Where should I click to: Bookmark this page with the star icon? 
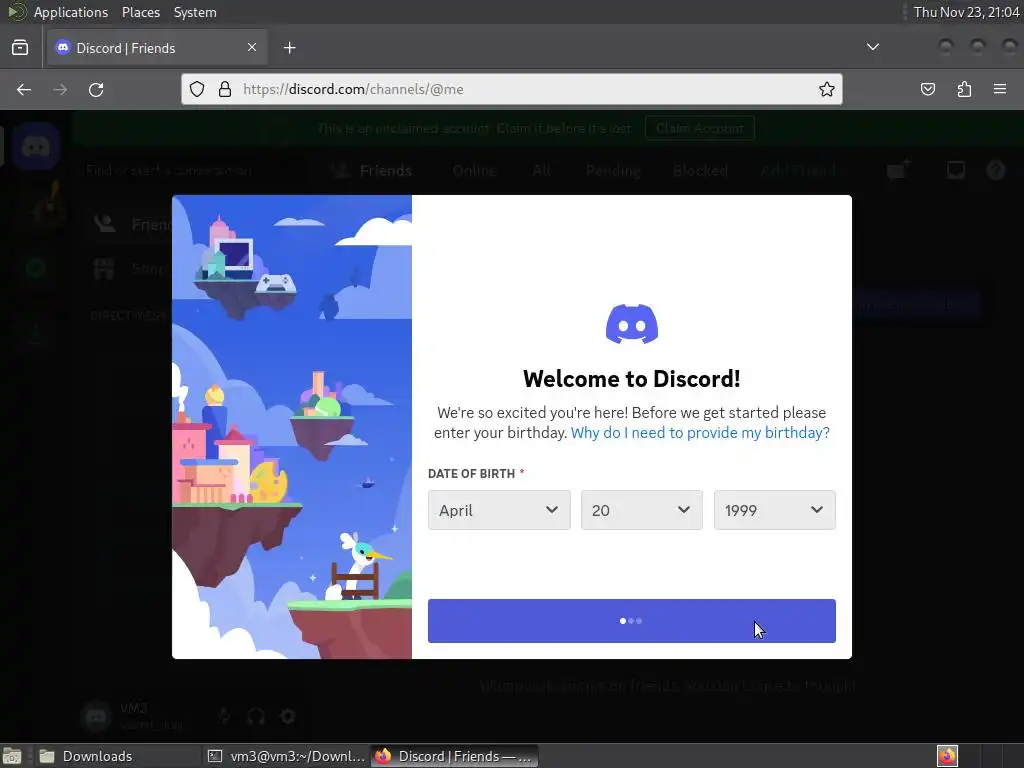click(x=826, y=89)
